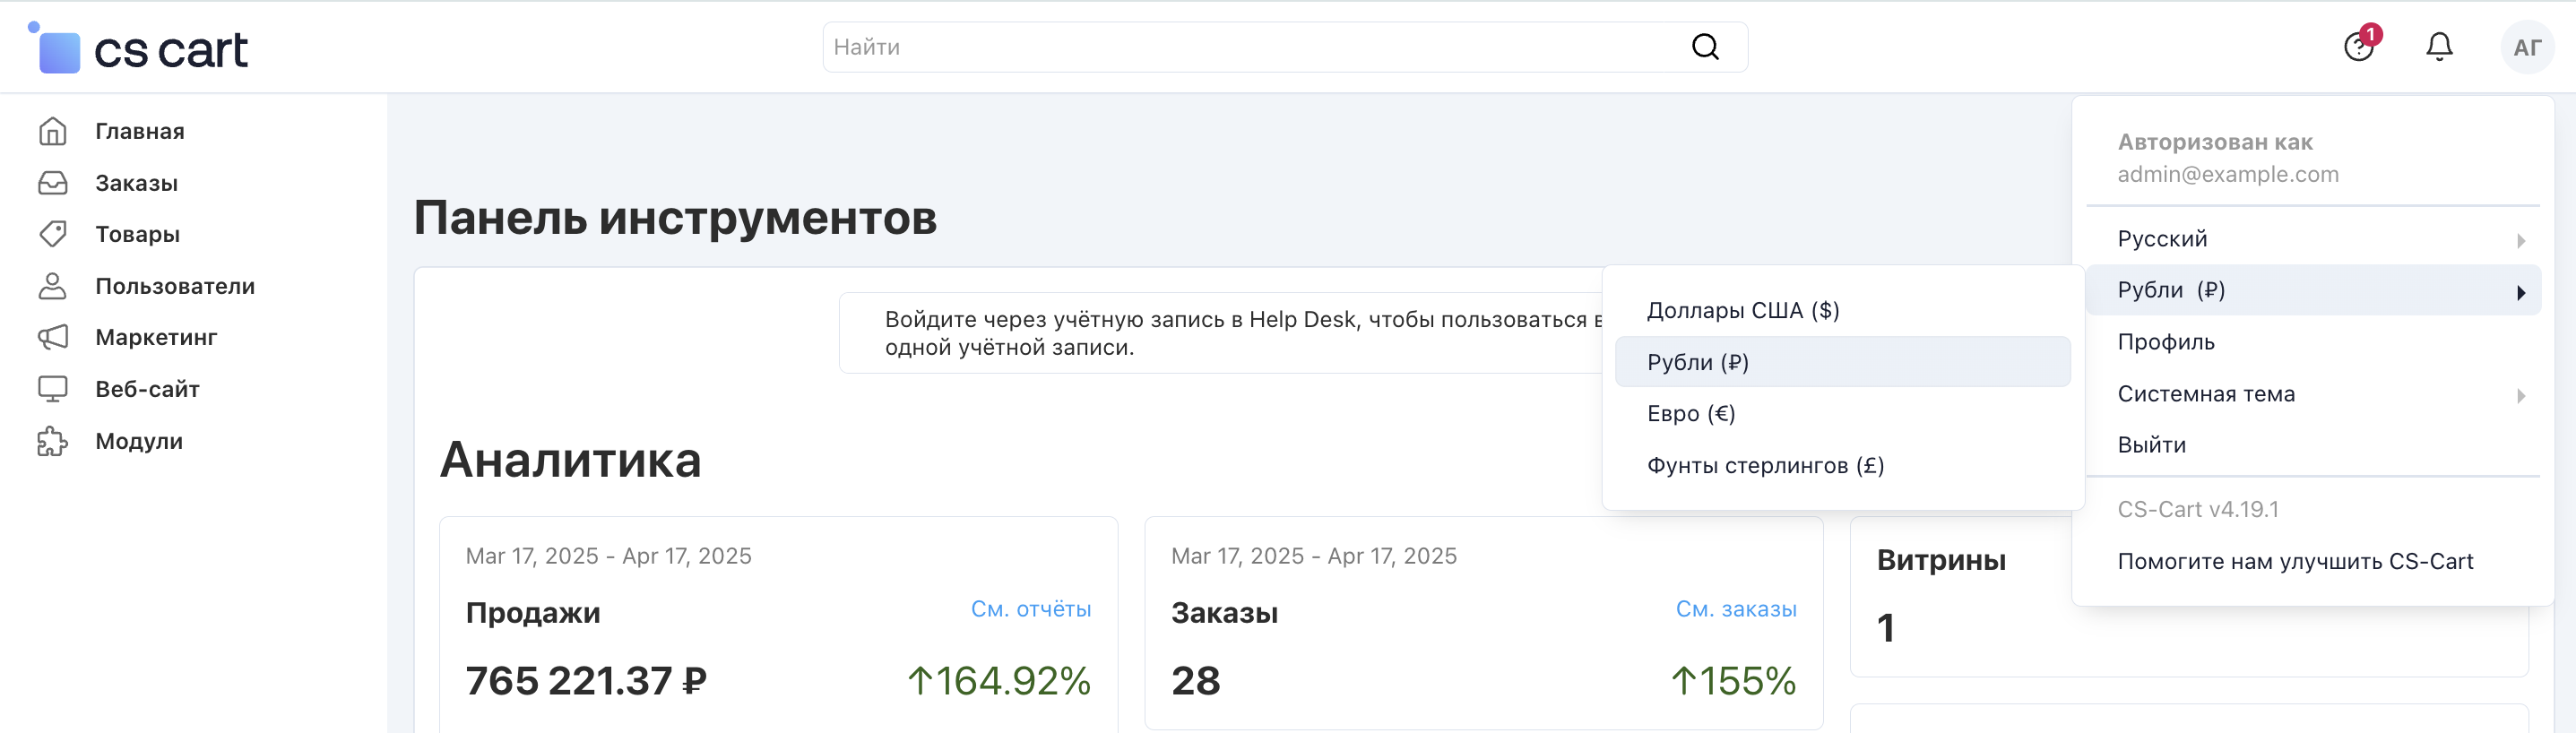The image size is (2576, 733).
Task: Click the search magnifier icon
Action: 1705,47
